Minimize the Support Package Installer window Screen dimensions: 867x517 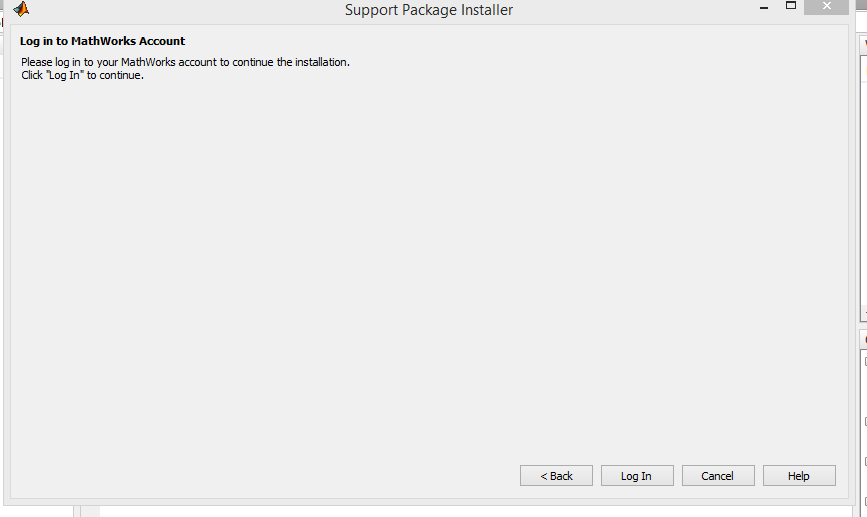764,8
